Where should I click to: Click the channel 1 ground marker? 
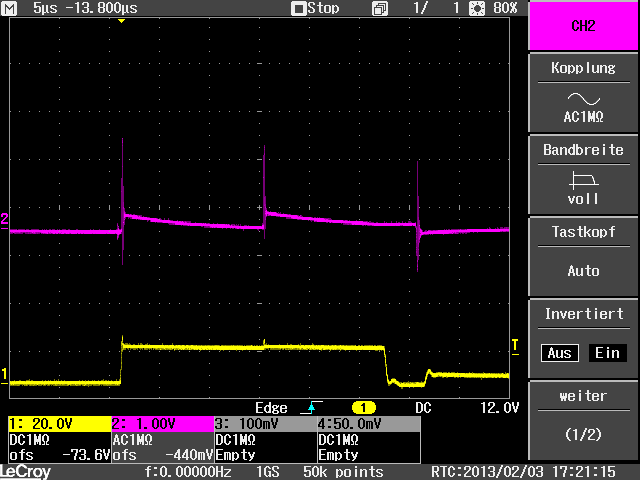point(4,376)
